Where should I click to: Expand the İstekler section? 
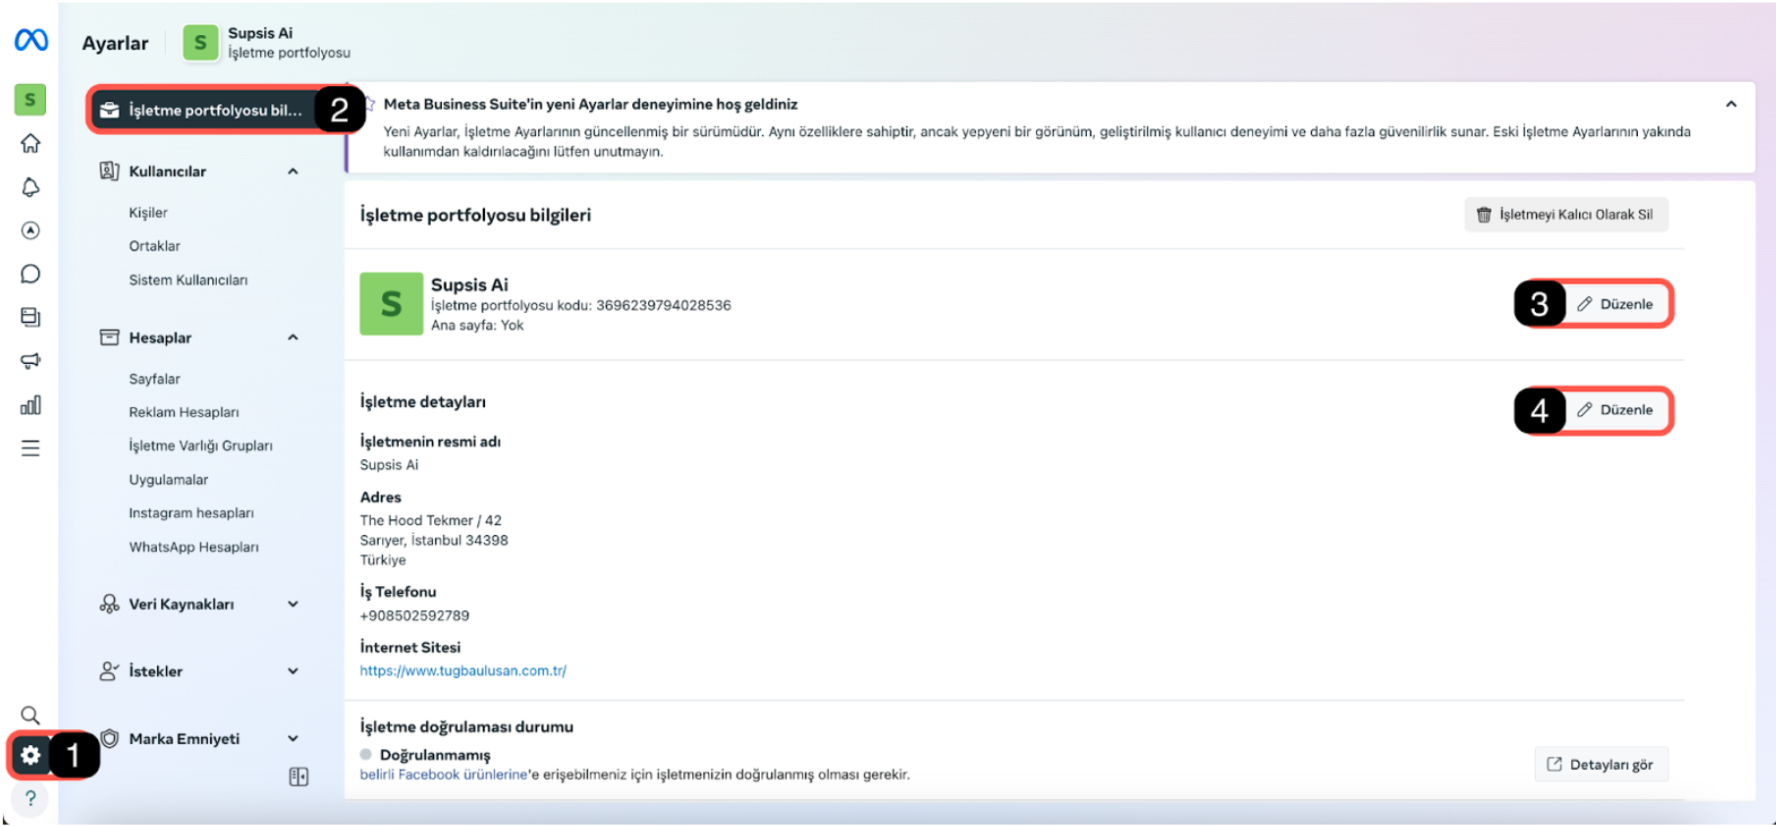click(x=293, y=671)
